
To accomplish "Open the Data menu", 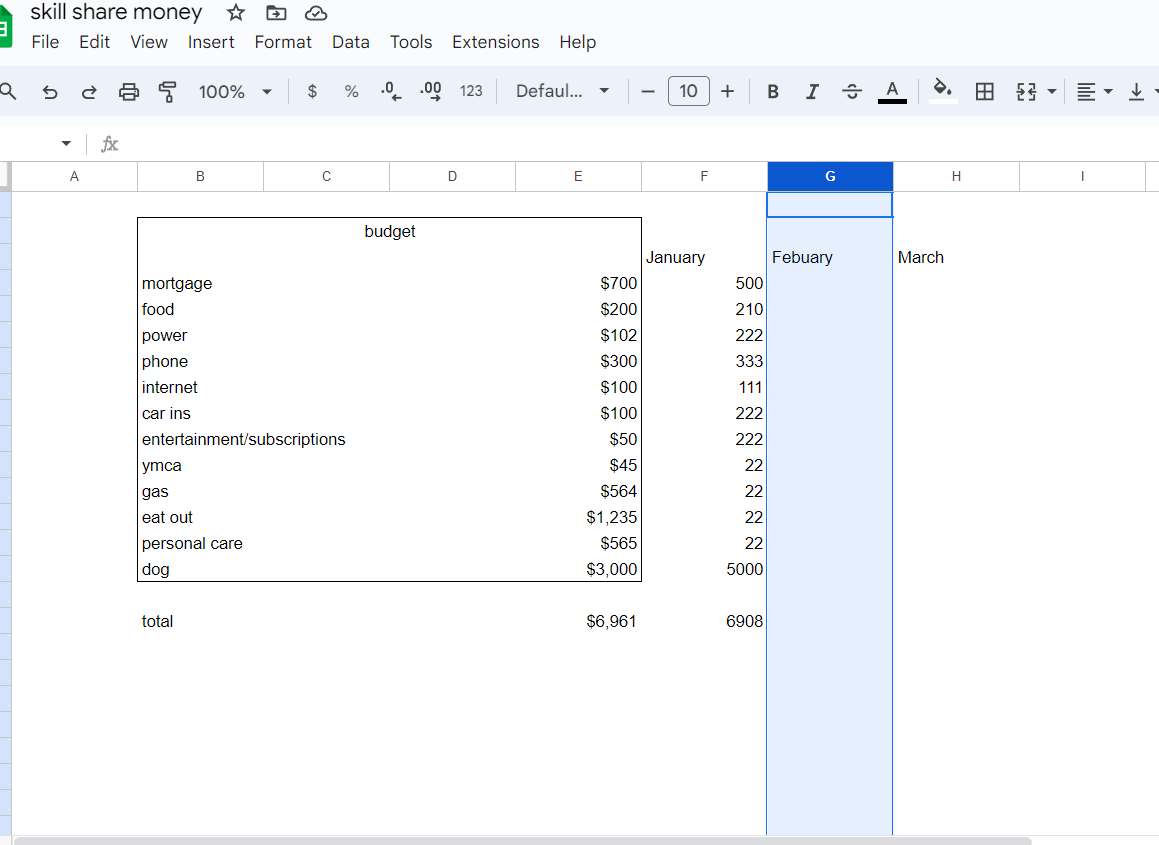I will pos(350,42).
